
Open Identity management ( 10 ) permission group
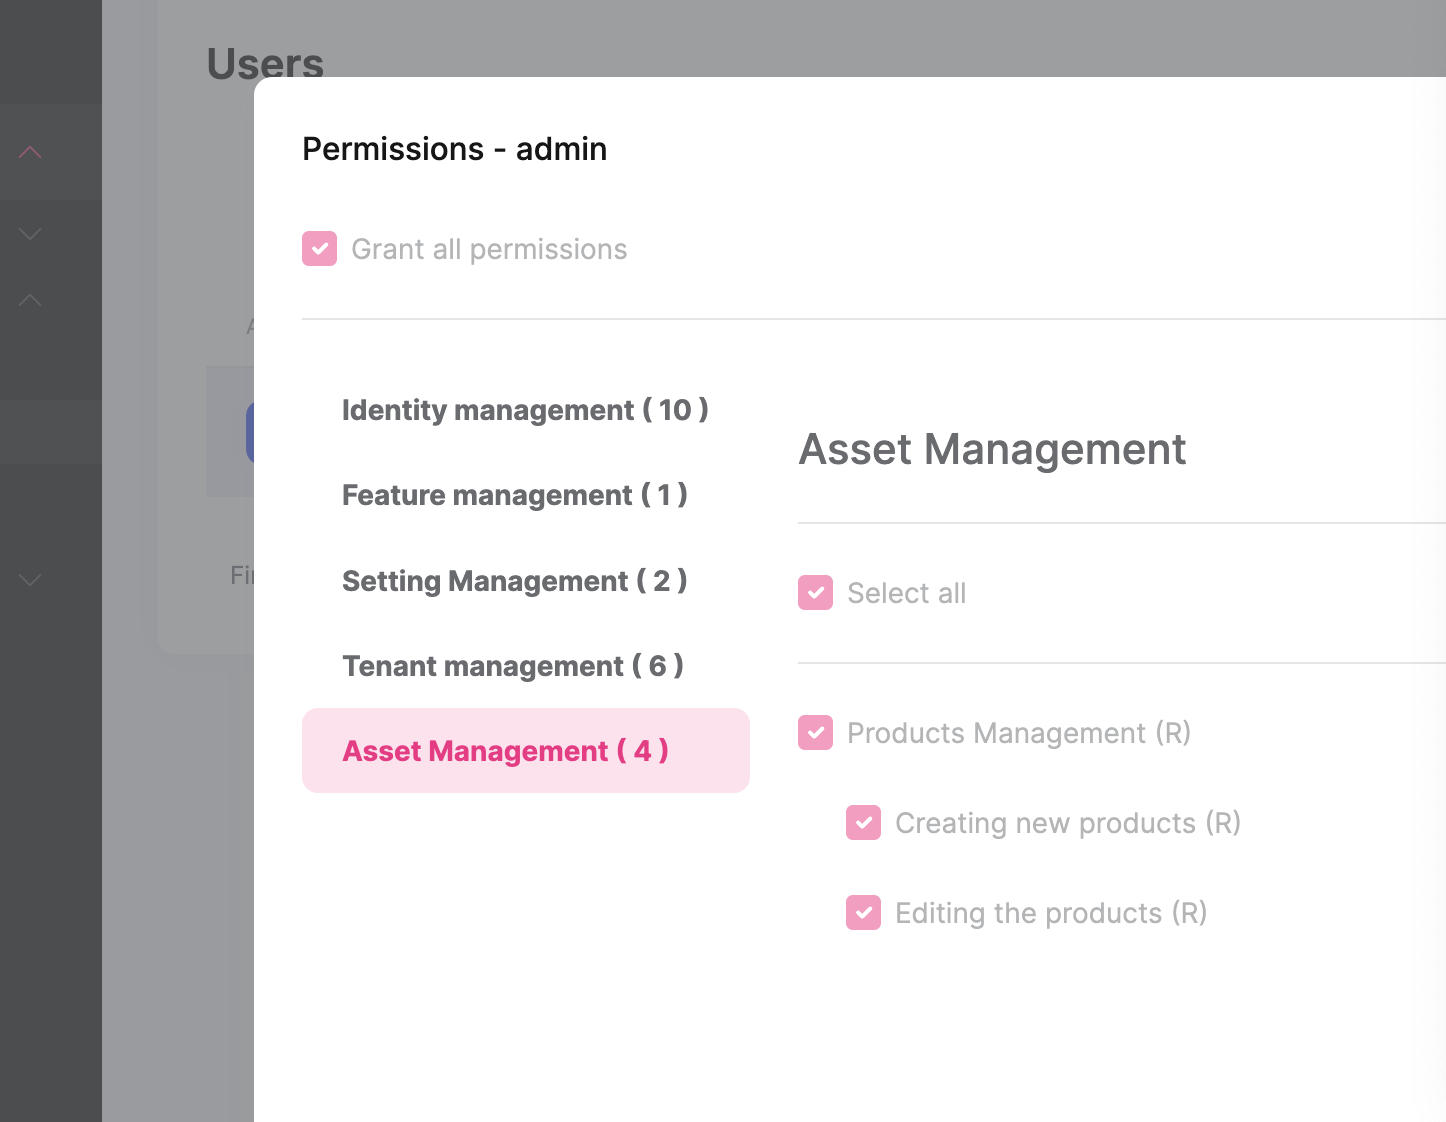526,410
